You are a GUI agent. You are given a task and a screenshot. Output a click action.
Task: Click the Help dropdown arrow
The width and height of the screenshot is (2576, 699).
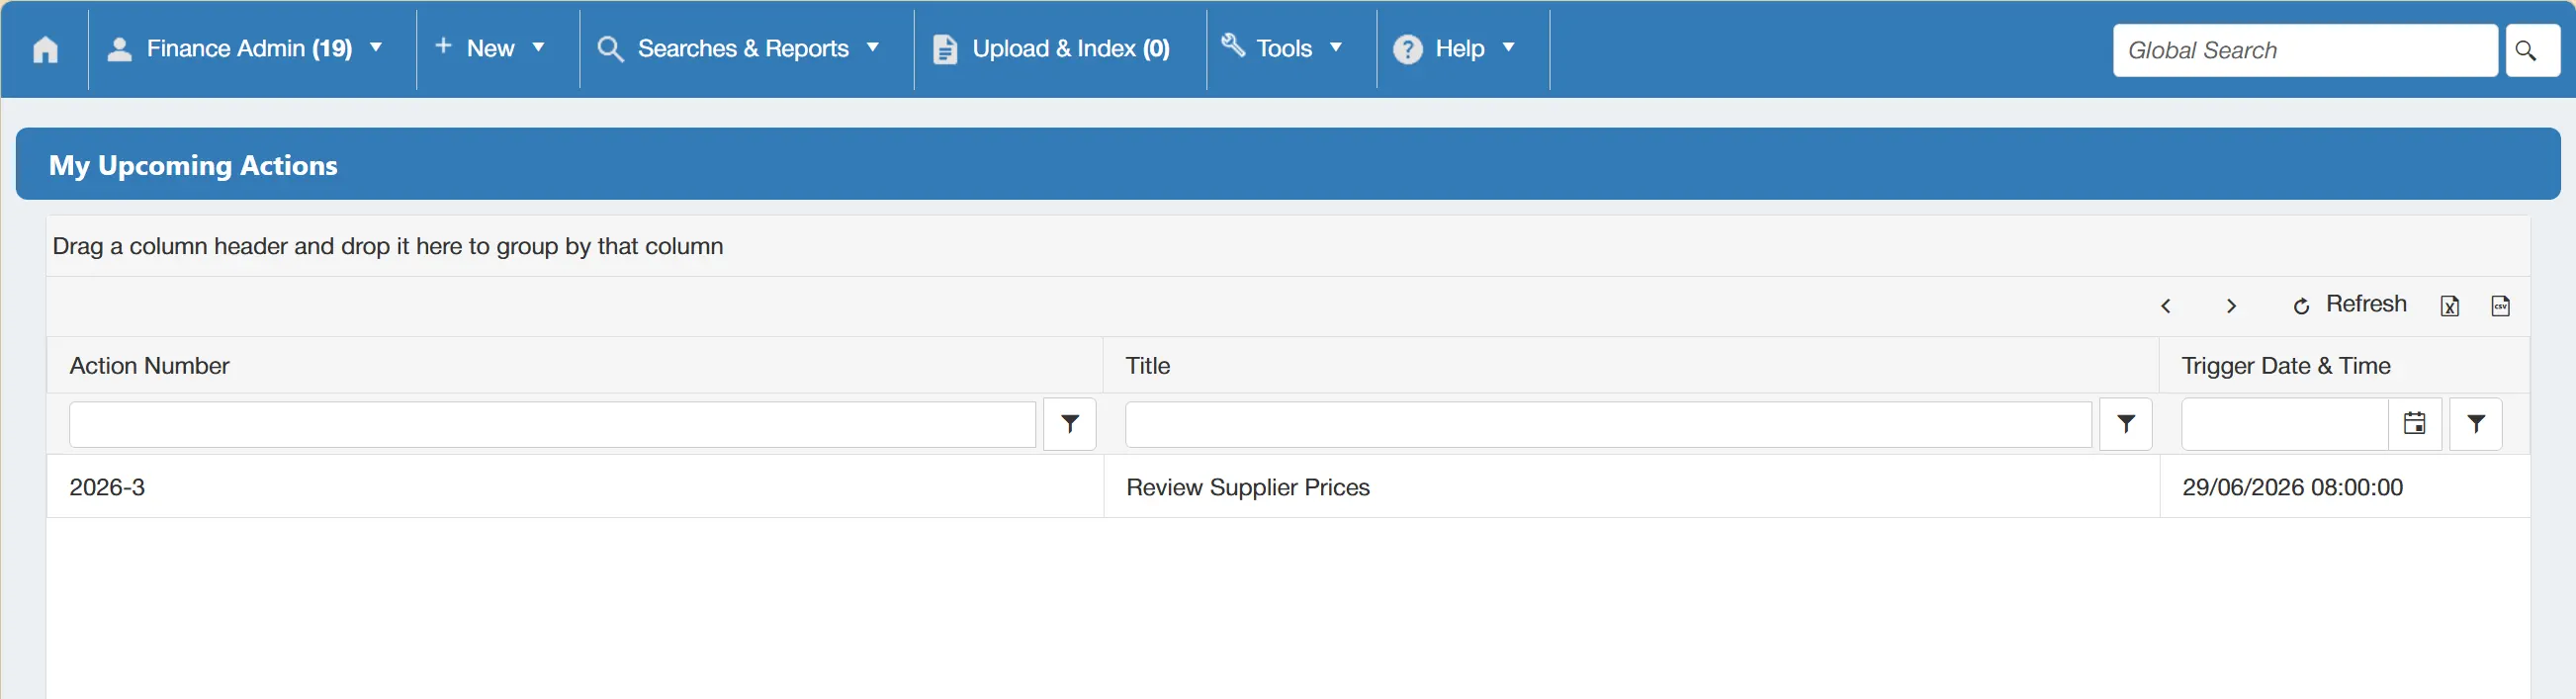click(x=1509, y=48)
